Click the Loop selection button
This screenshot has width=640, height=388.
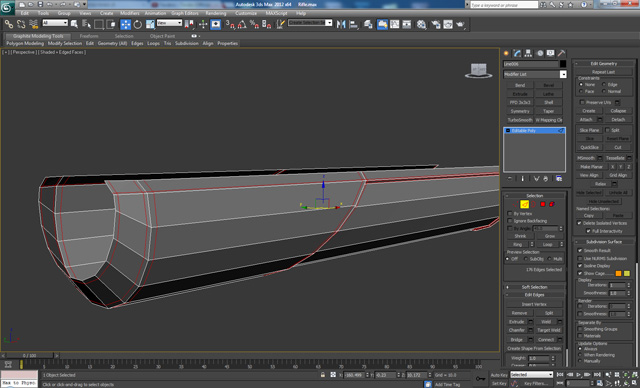point(547,244)
